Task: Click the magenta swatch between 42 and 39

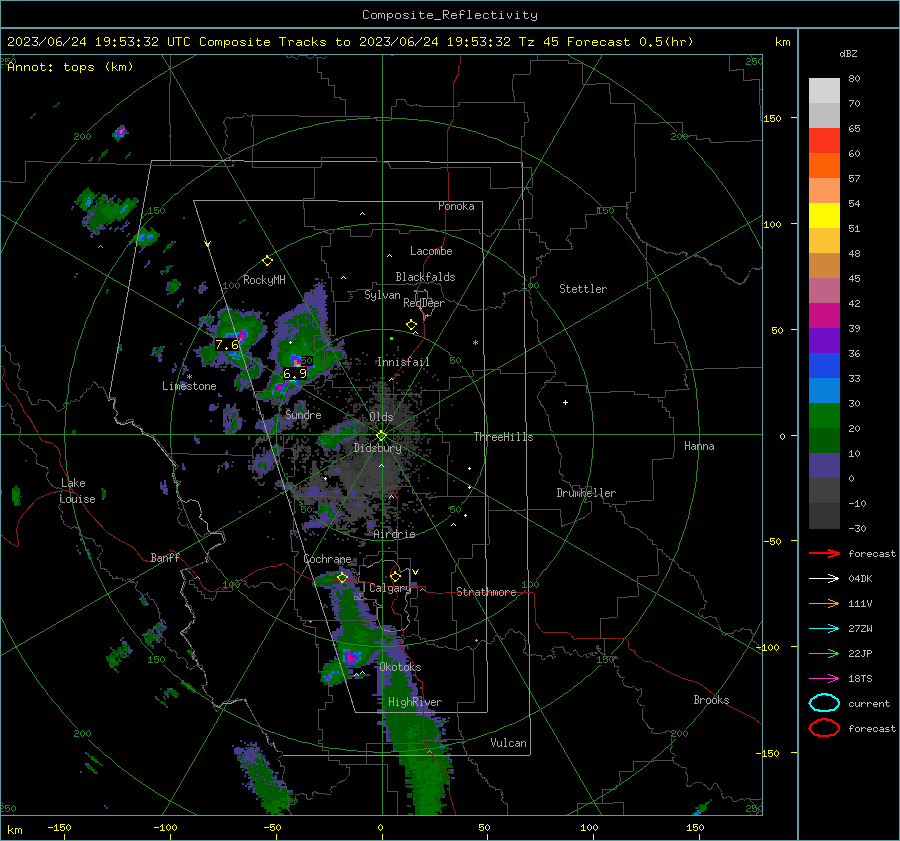Action: click(x=824, y=315)
